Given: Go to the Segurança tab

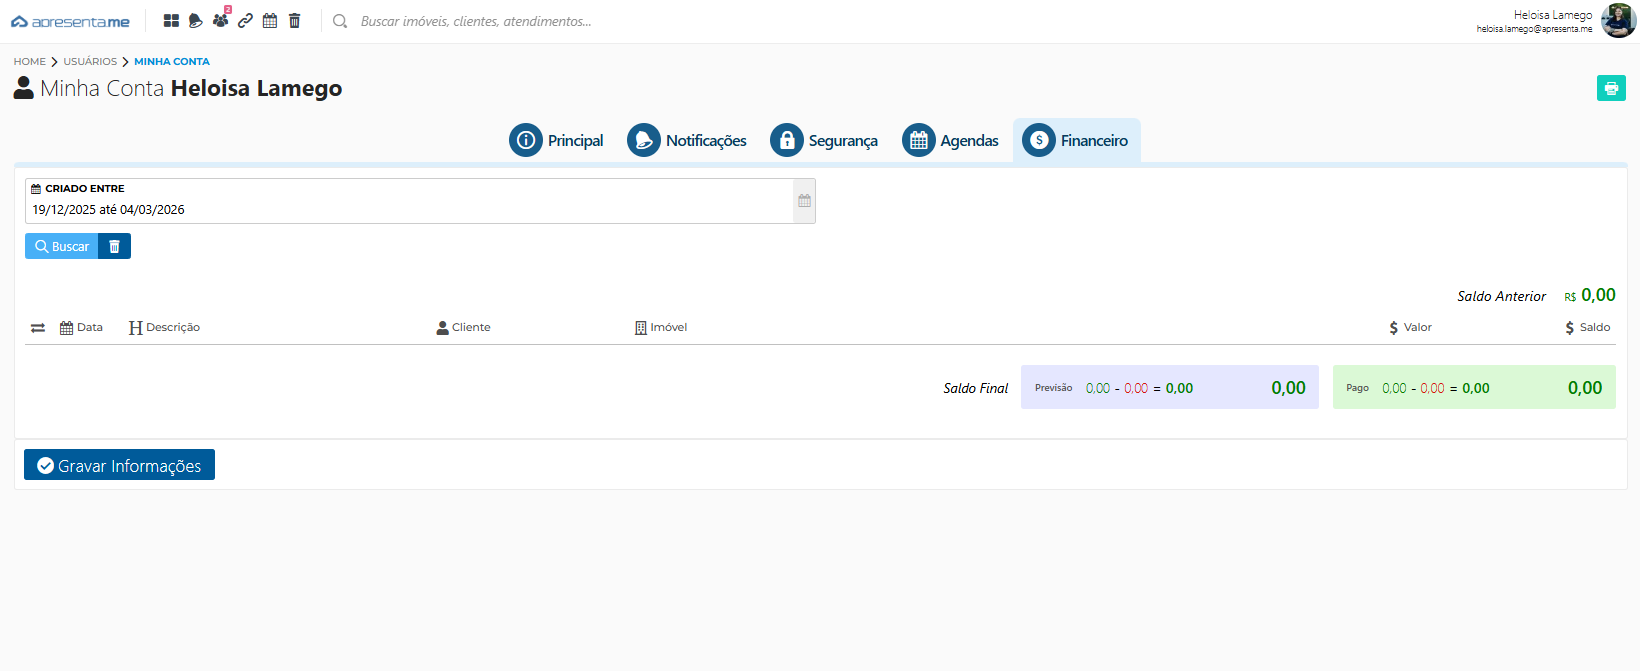Looking at the screenshot, I should click(824, 141).
